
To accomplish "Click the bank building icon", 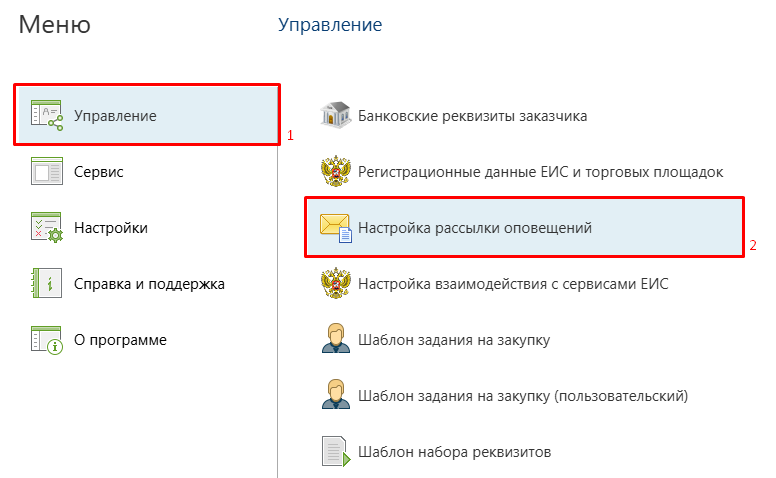I will [333, 115].
